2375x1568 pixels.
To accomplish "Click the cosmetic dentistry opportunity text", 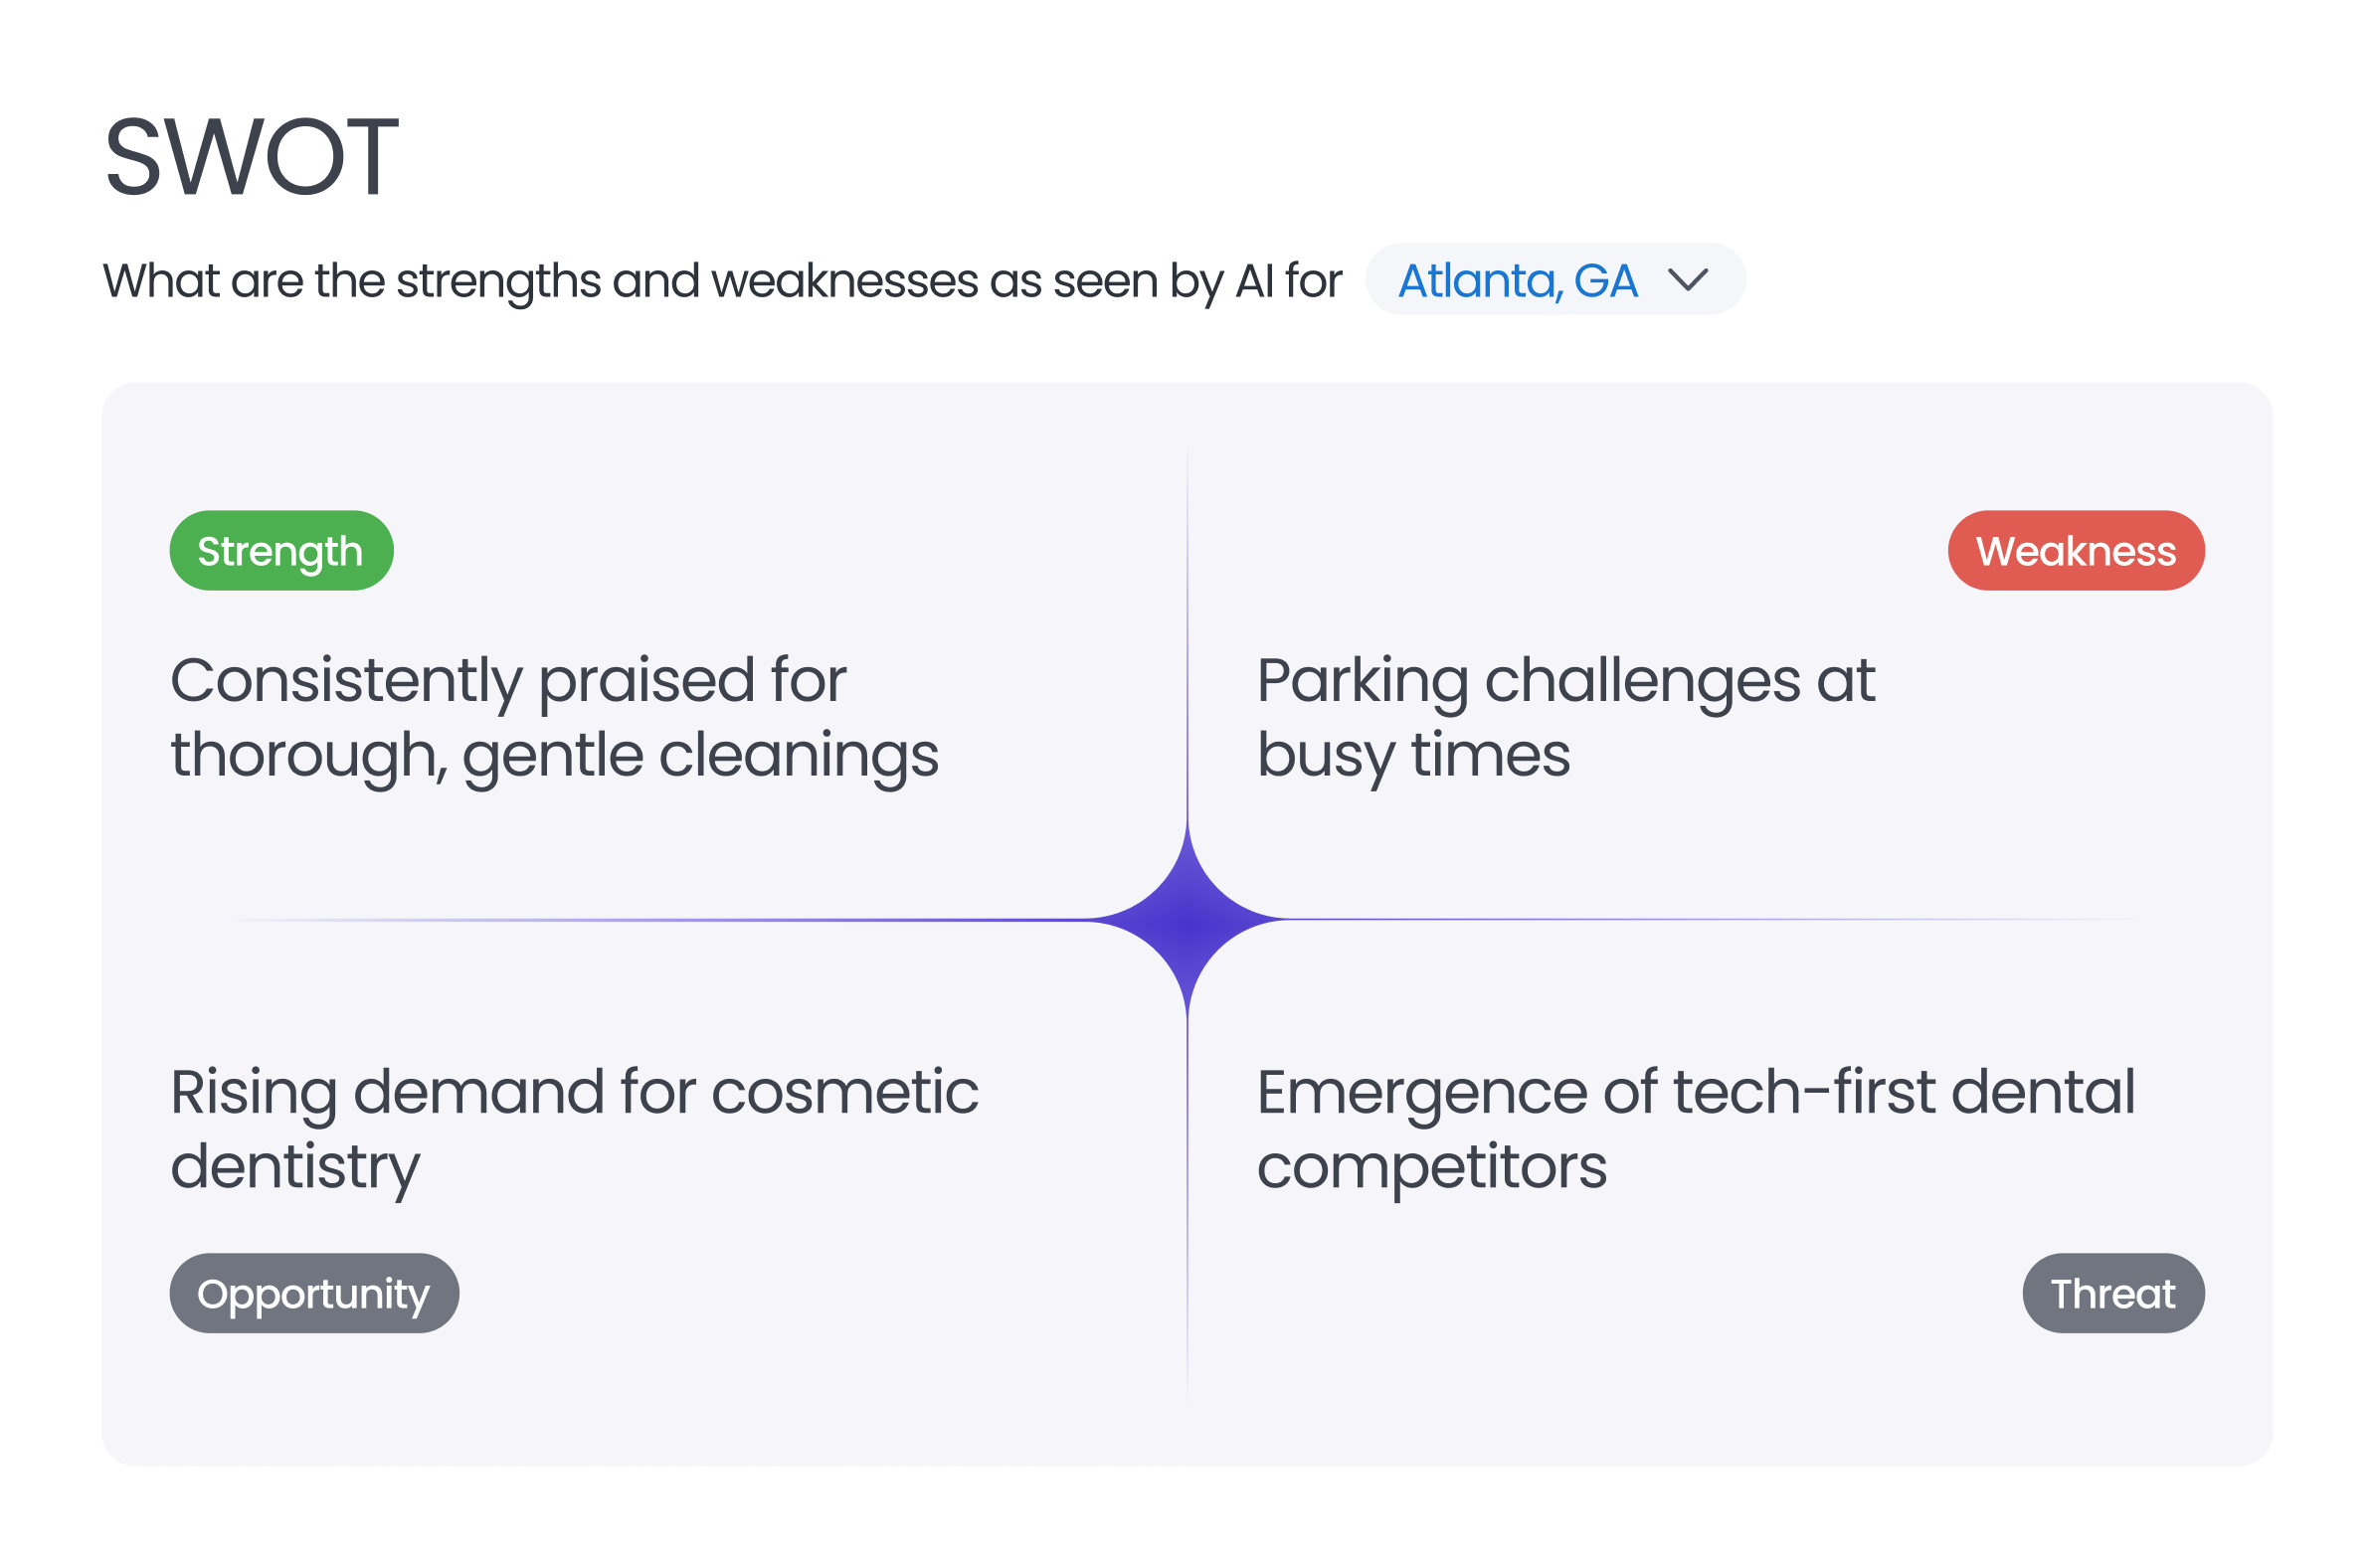I will pos(576,1126).
